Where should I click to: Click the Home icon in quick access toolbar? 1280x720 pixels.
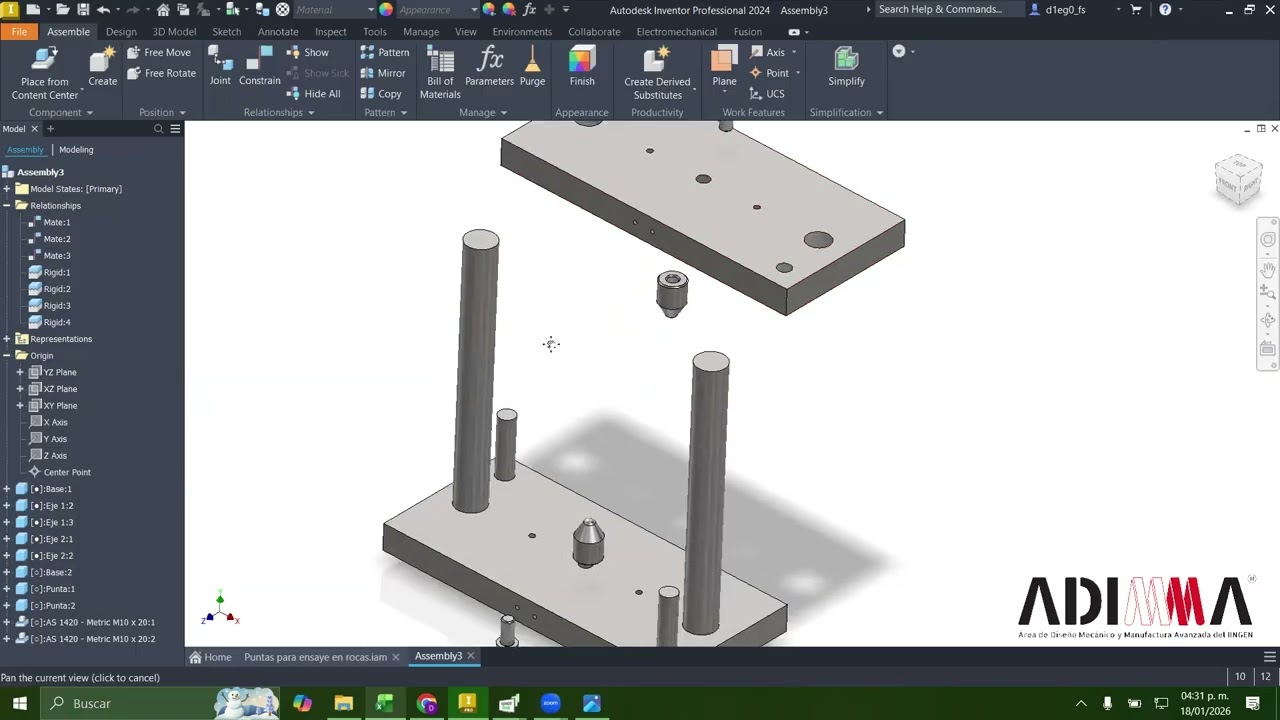(163, 10)
